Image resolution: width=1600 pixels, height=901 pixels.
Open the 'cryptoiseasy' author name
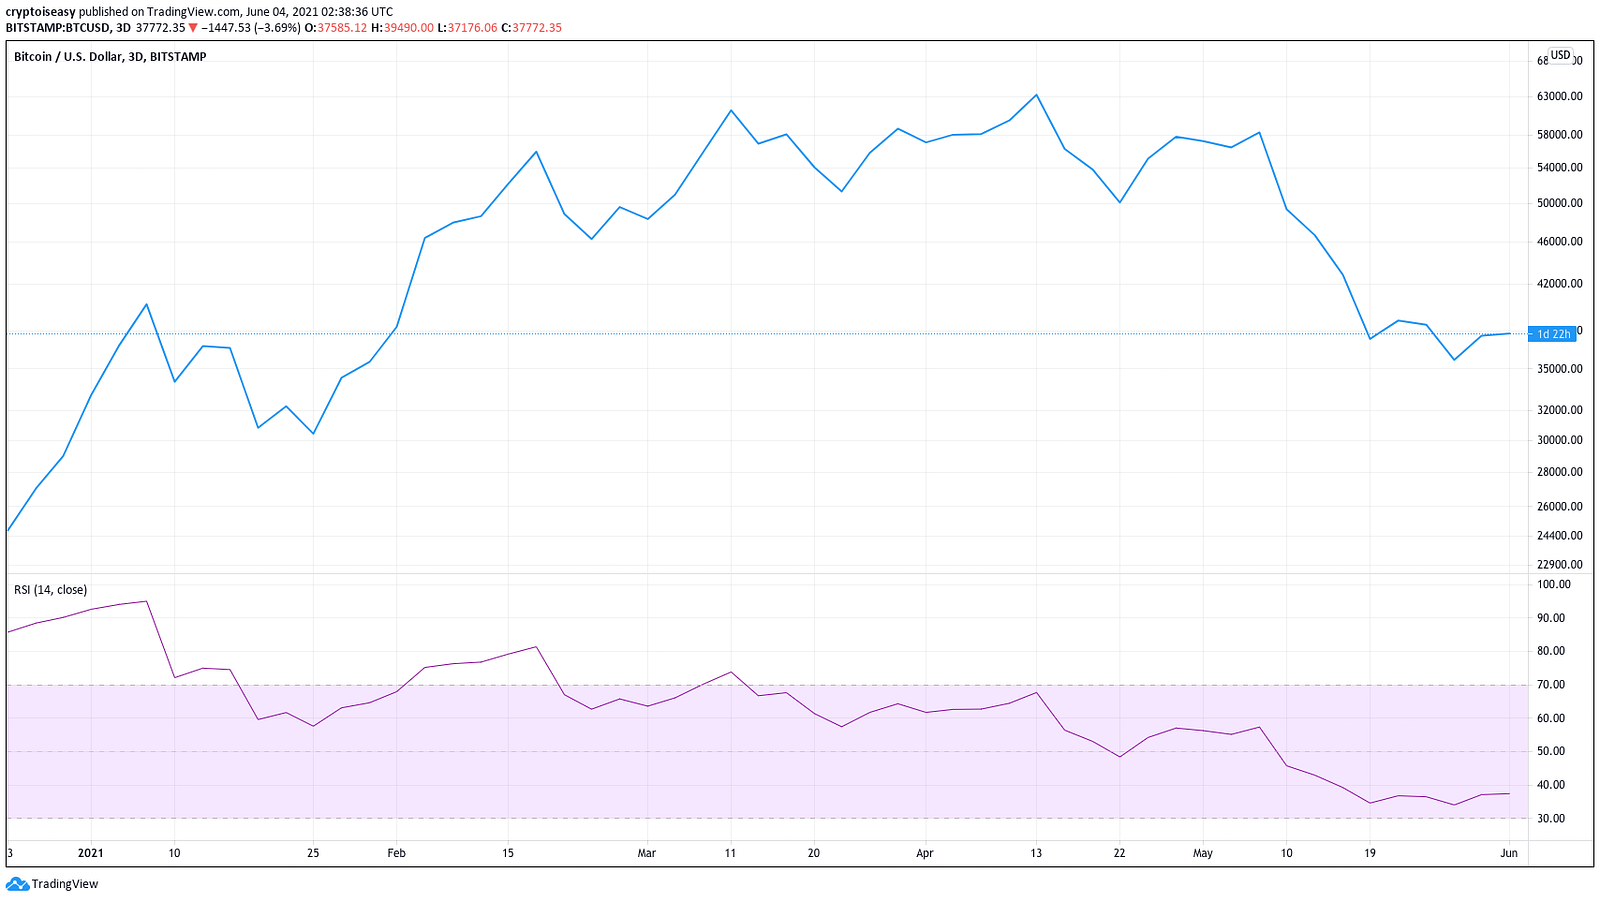40,12
